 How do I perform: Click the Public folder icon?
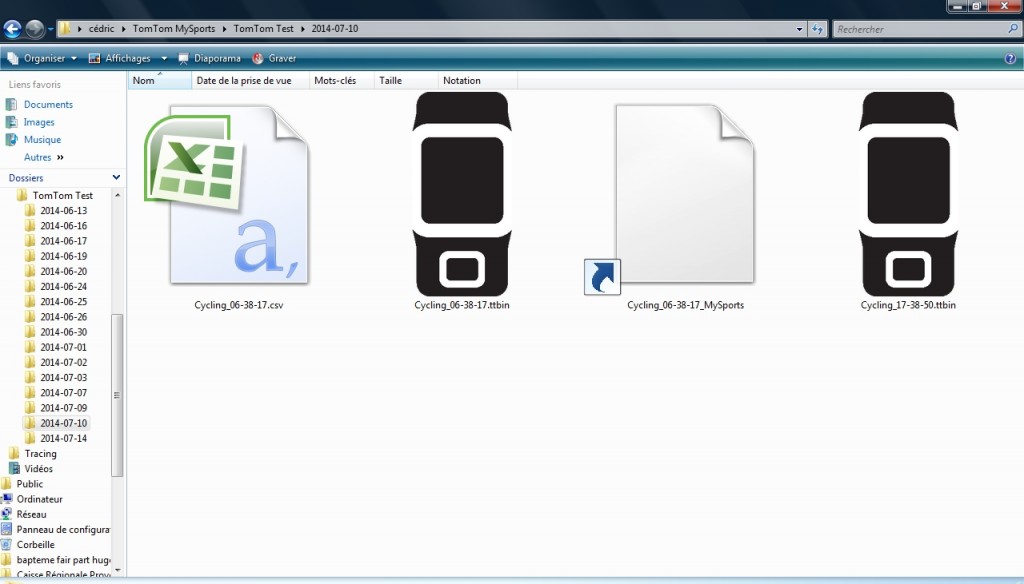pos(7,483)
